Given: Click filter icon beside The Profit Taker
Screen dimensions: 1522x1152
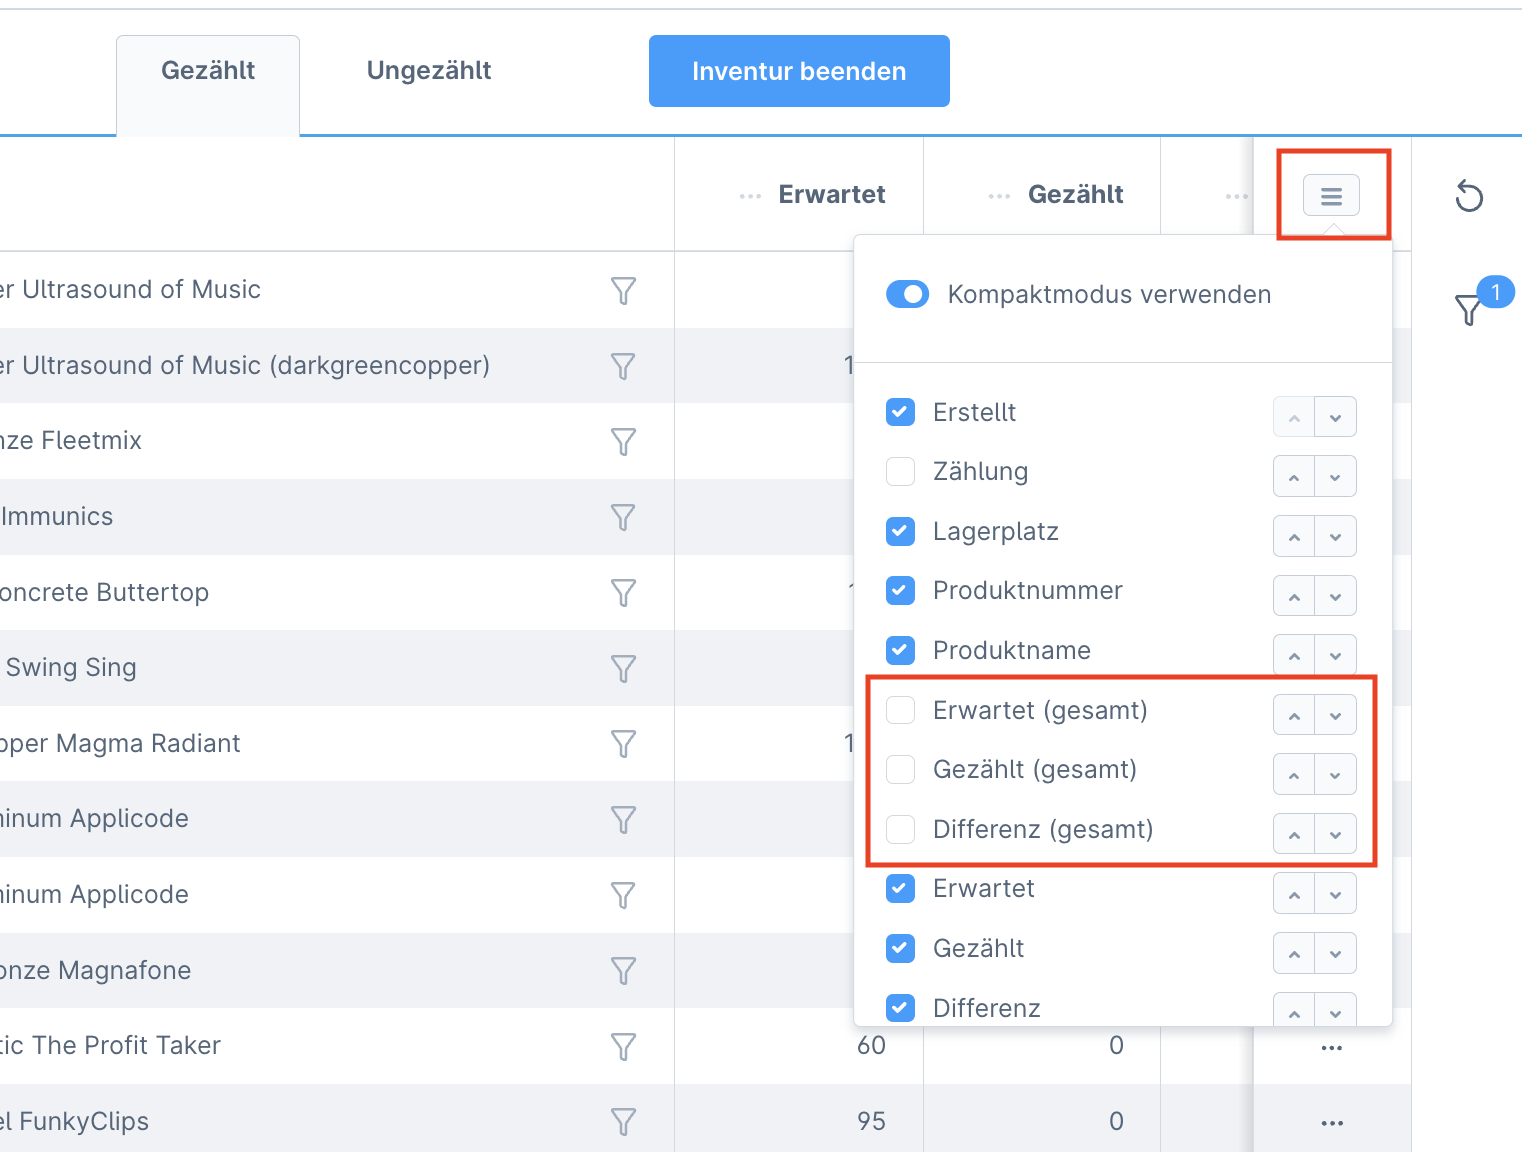Looking at the screenshot, I should pos(623,1046).
